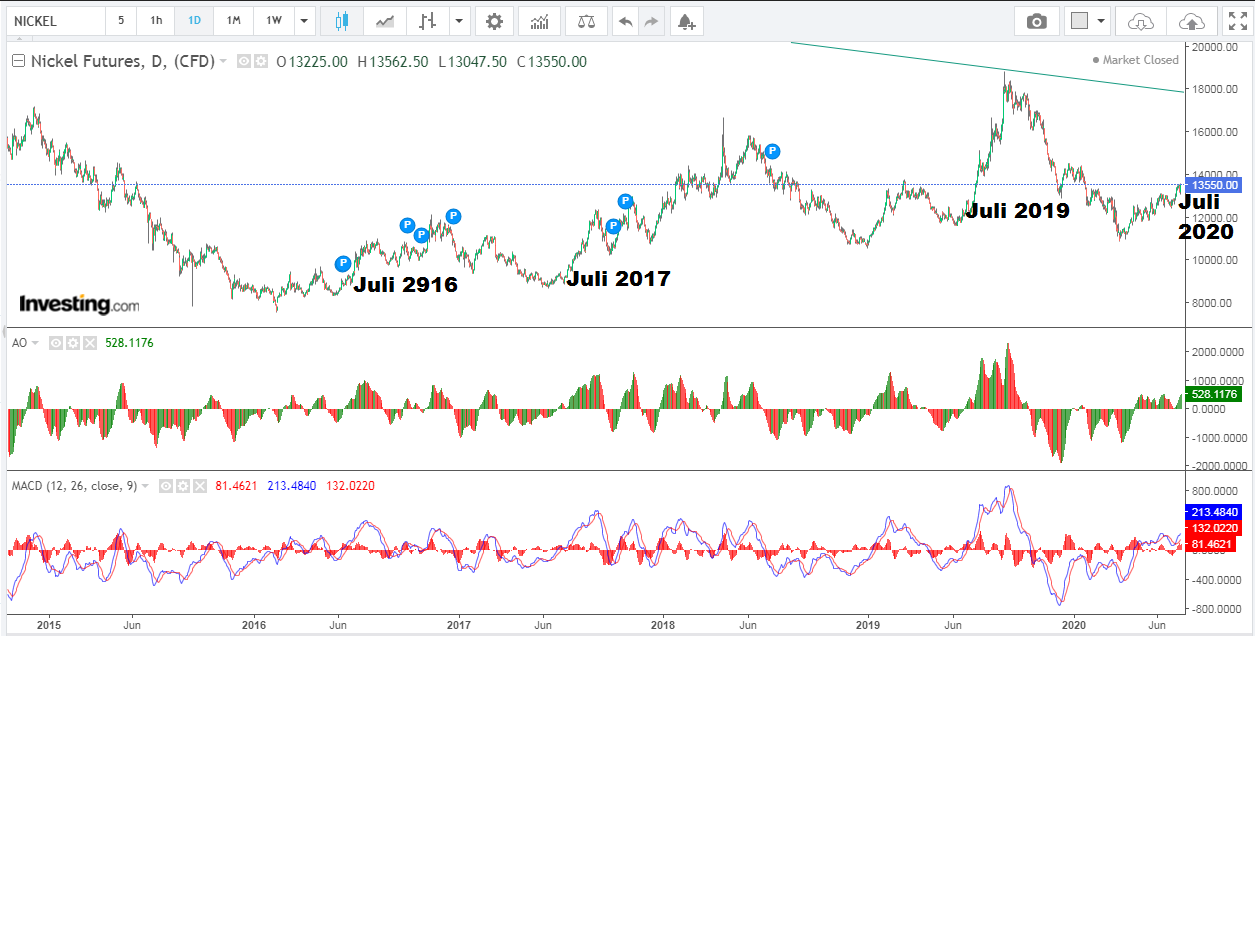
Task: Click the 81.4621 histogram axis label
Action: pos(1212,544)
